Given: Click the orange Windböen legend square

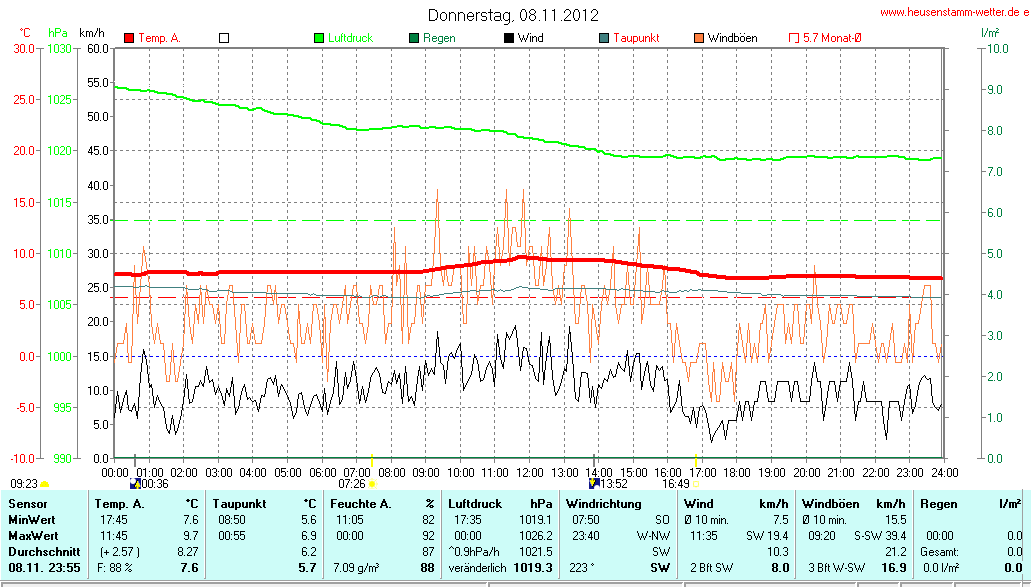Looking at the screenshot, I should pyautogui.click(x=698, y=38).
